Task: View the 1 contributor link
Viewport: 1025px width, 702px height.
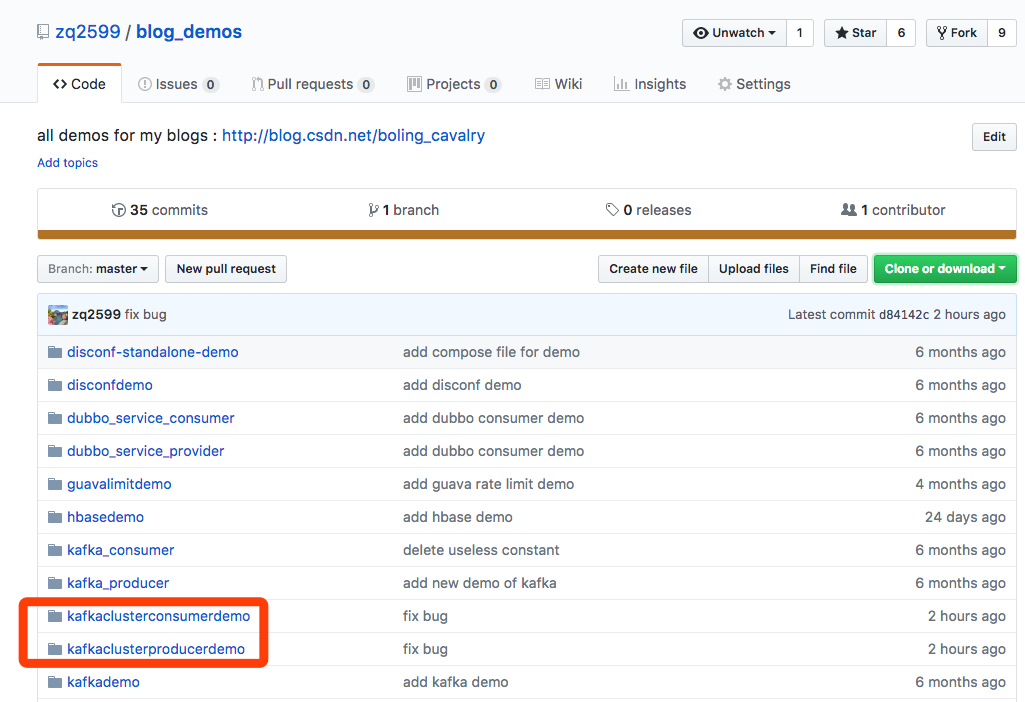Action: point(893,210)
